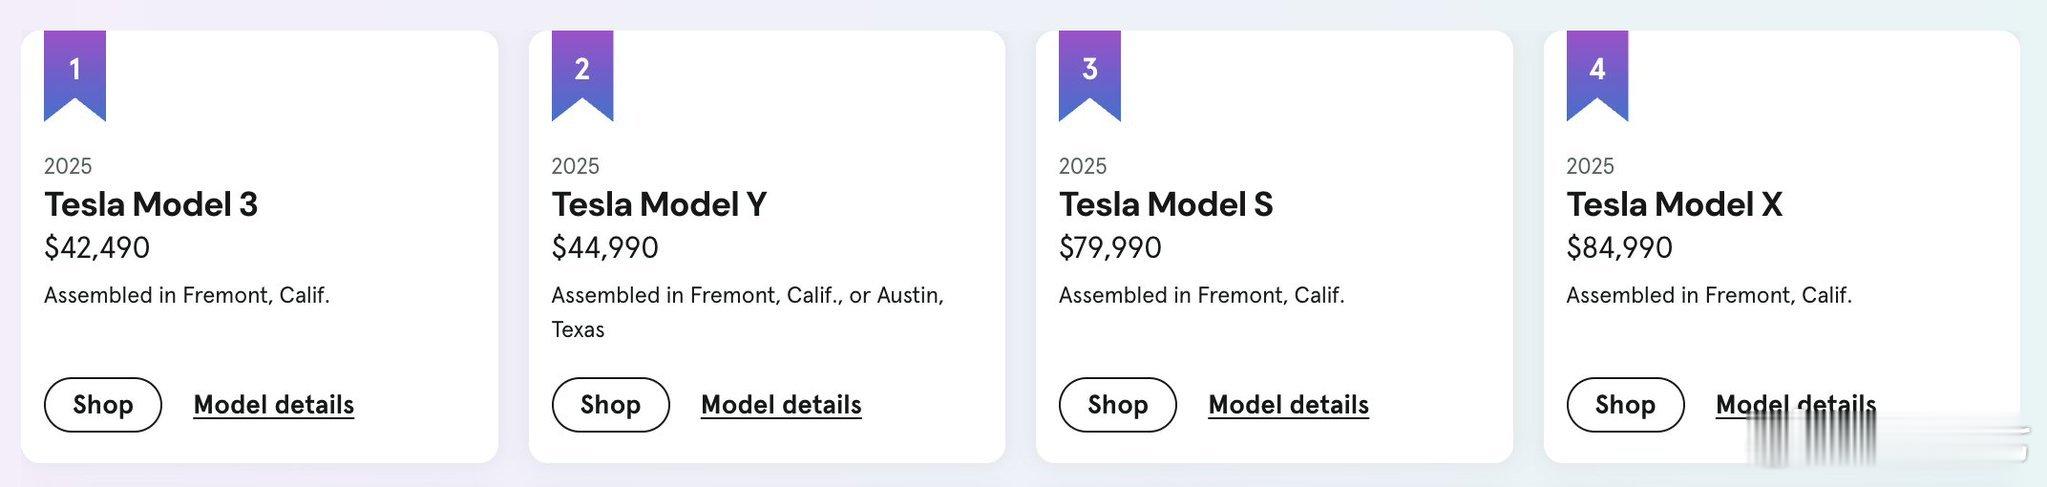Click the Tesla Model S title
This screenshot has height=487, width=2047.
tap(1166, 205)
